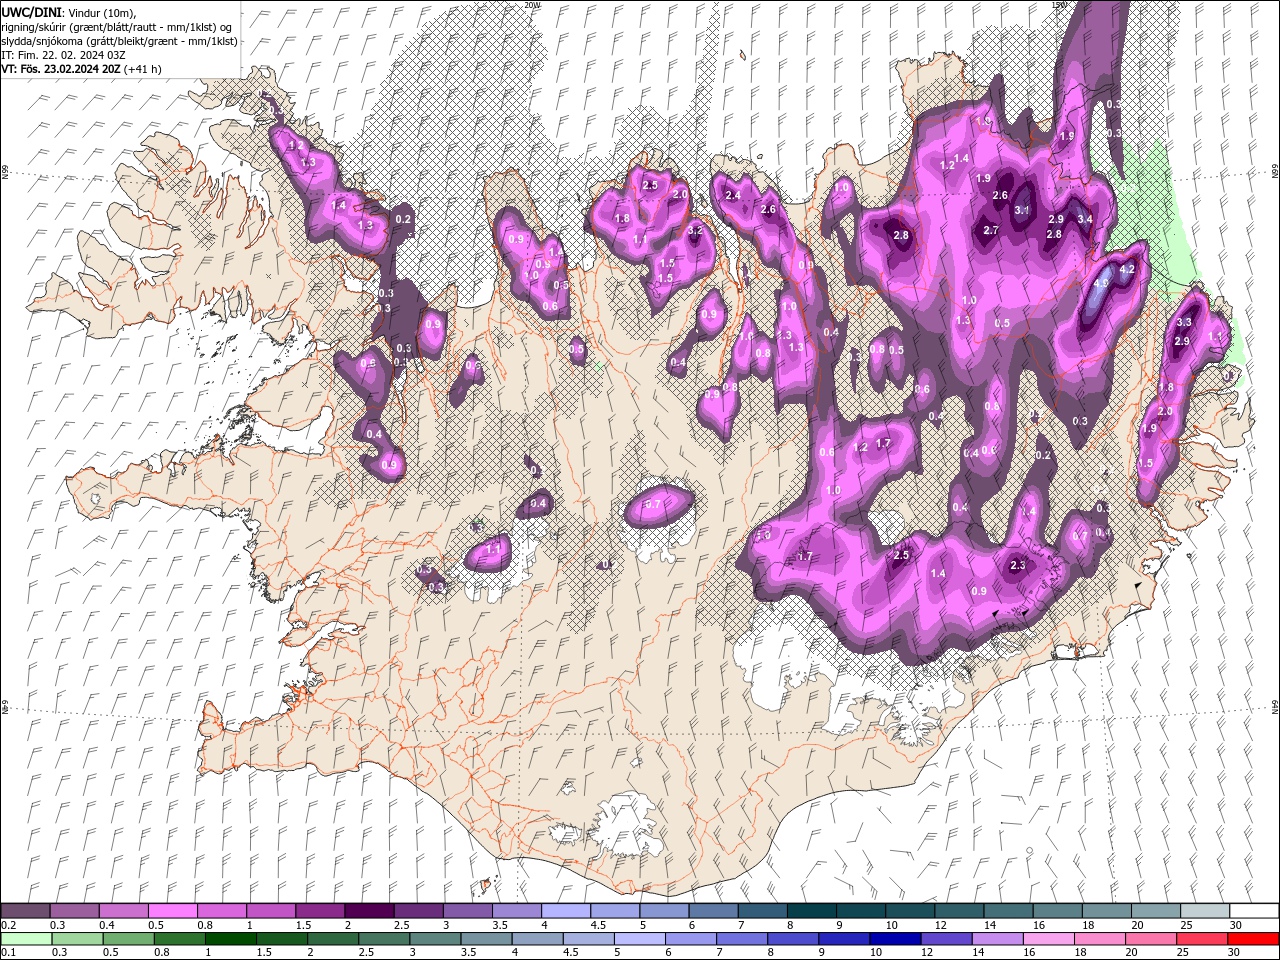1280x960 pixels.
Task: Click the "3.4" snowfall value on the map
Action: (x=1084, y=219)
